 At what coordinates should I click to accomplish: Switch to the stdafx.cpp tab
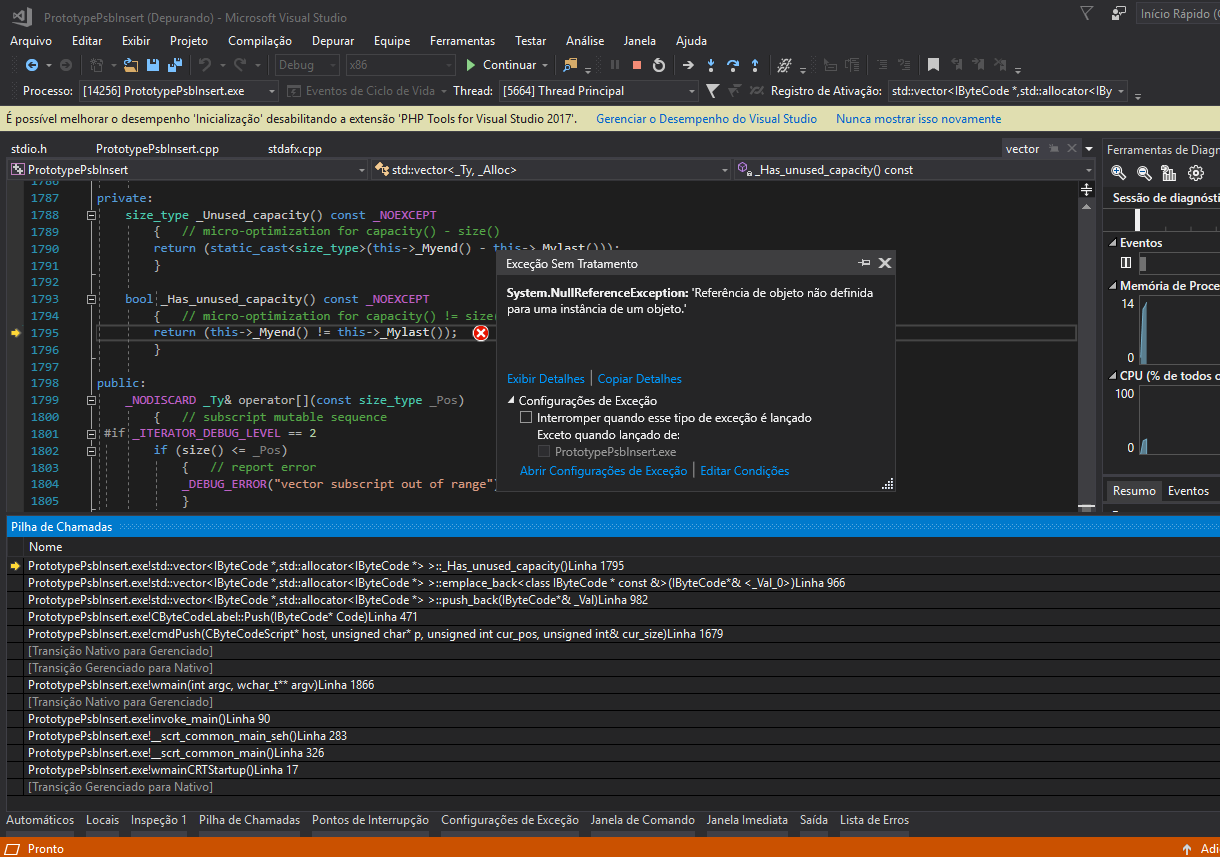pyautogui.click(x=293, y=149)
